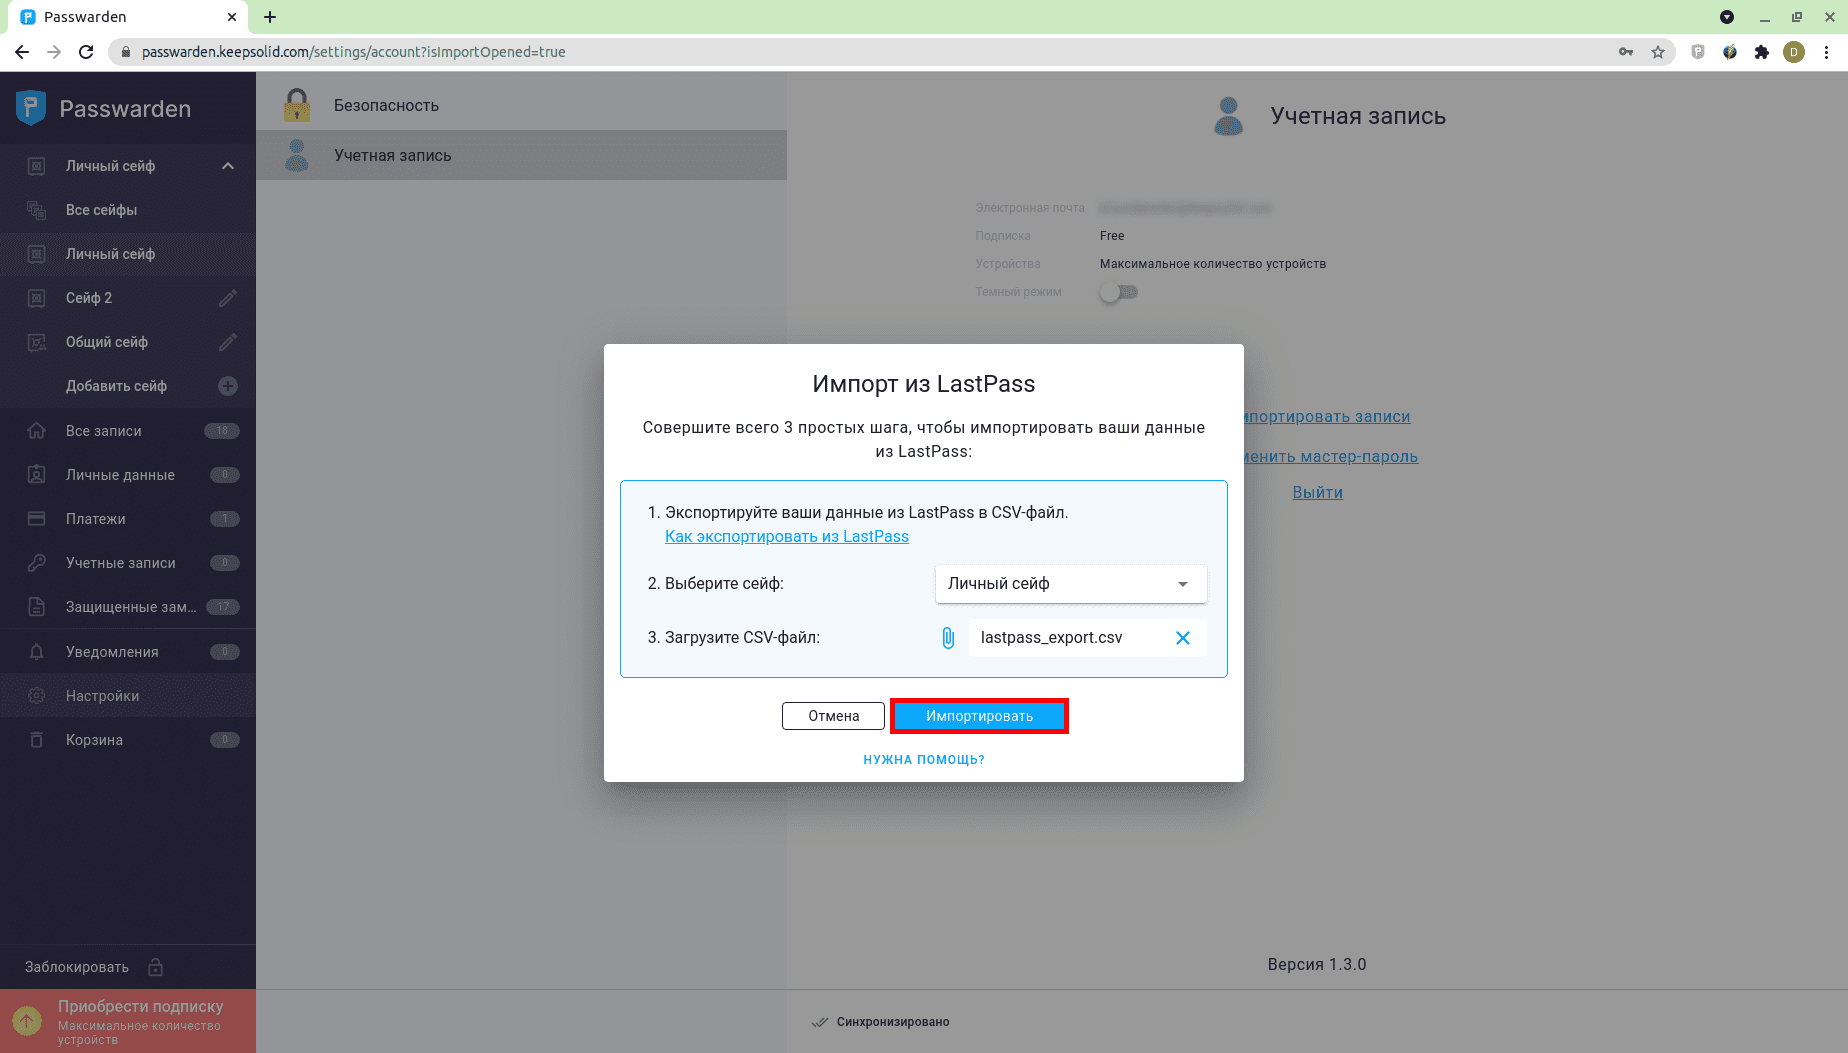The height and width of the screenshot is (1053, 1848).
Task: Open Безопасность settings section
Action: coord(386,105)
